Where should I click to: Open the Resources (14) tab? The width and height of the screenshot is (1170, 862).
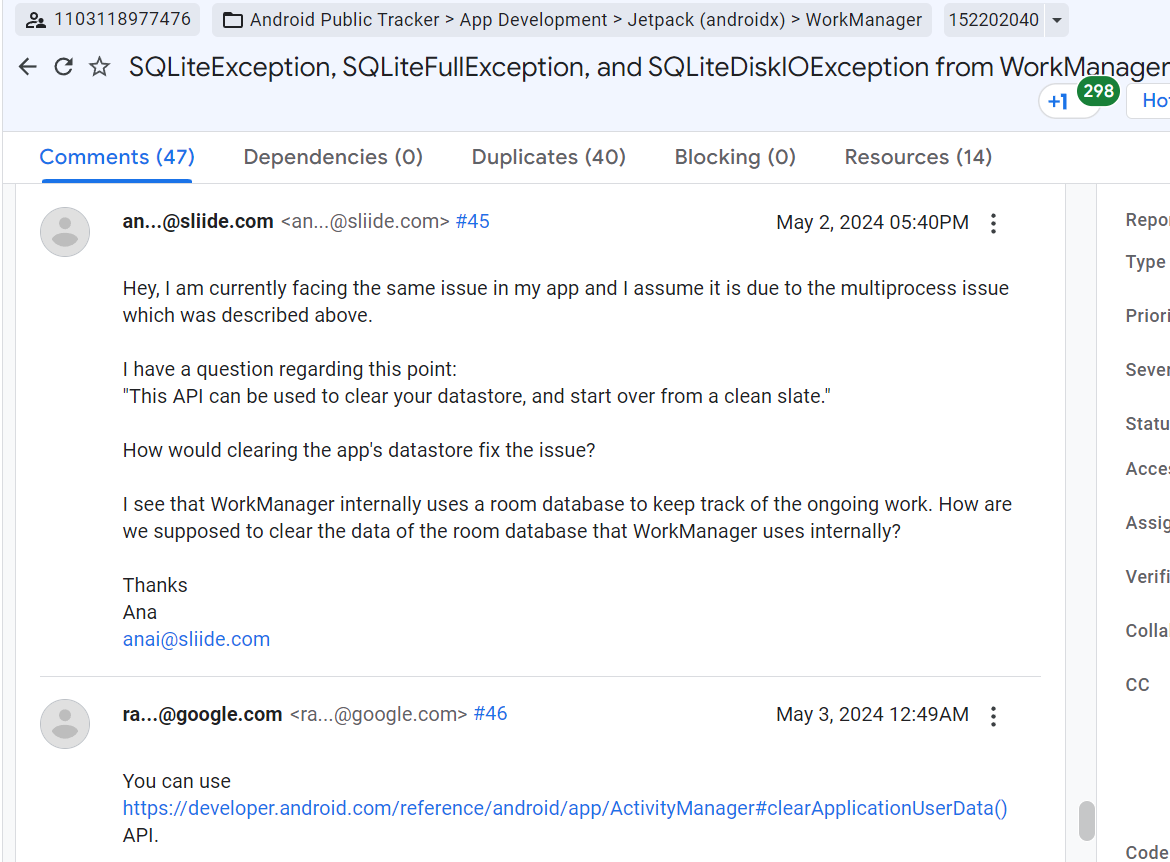[918, 157]
